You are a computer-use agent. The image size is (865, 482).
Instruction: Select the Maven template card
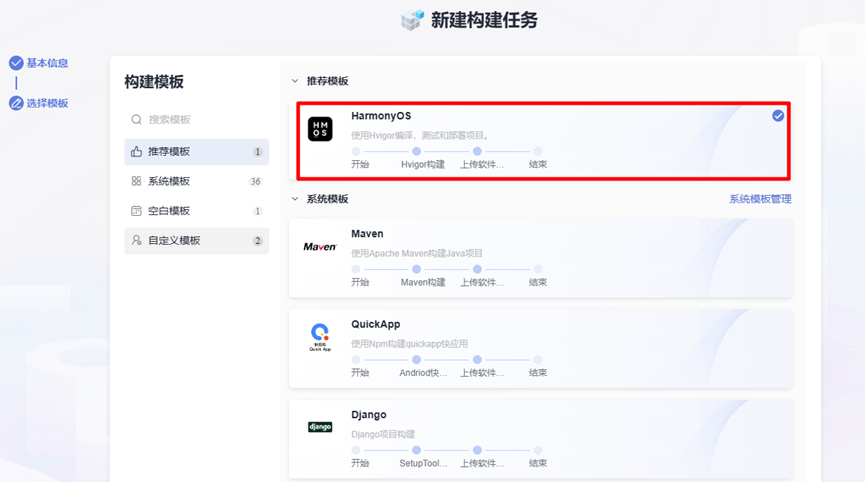(540, 258)
